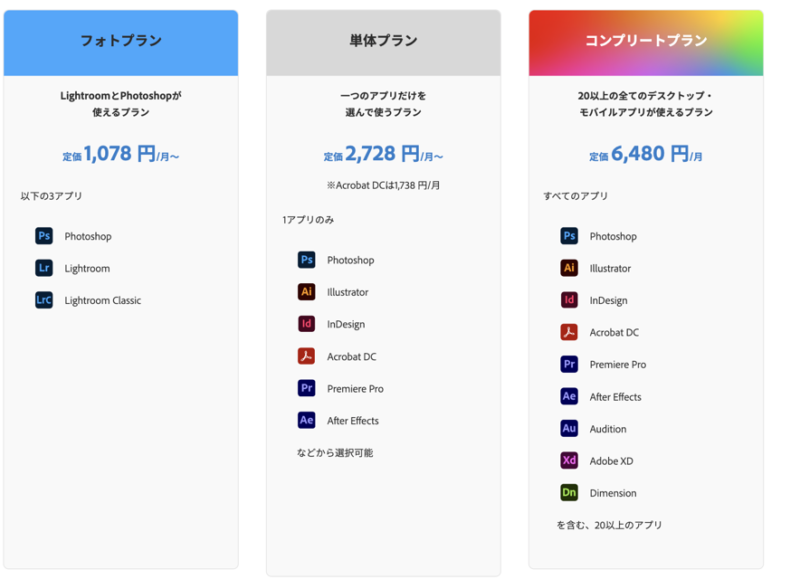Click Adobe XD icon in Complete plan
The width and height of the screenshot is (800, 579).
(x=569, y=460)
